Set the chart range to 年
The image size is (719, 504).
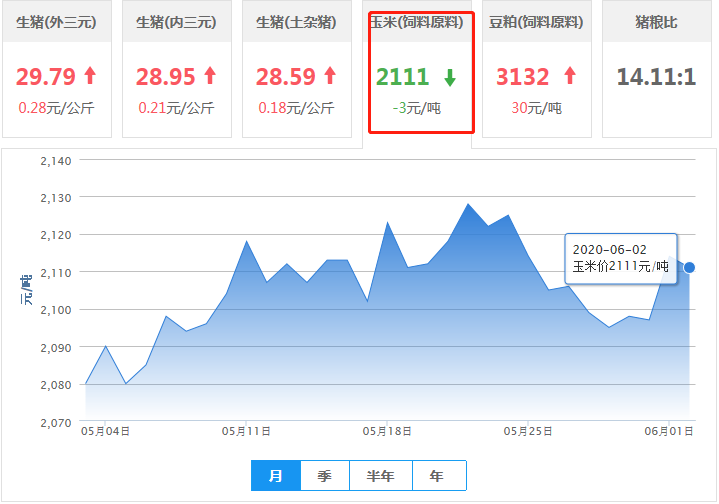437,476
